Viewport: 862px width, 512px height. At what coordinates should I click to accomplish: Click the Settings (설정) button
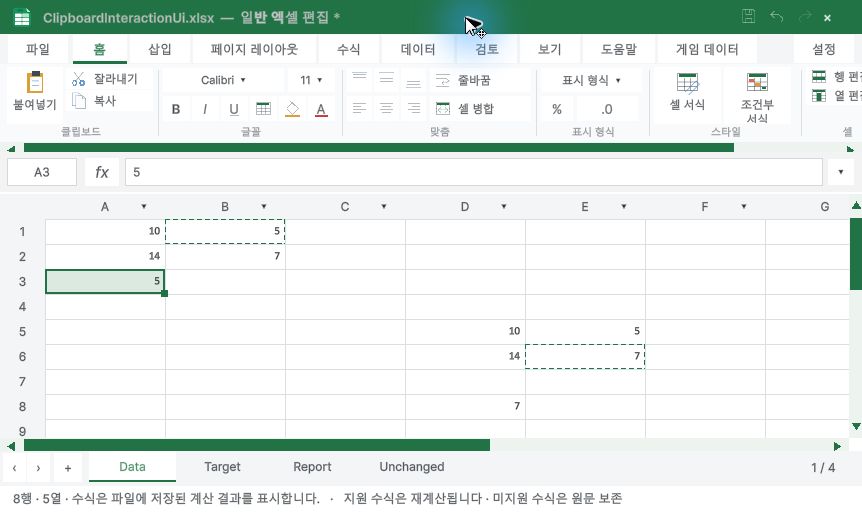[824, 49]
